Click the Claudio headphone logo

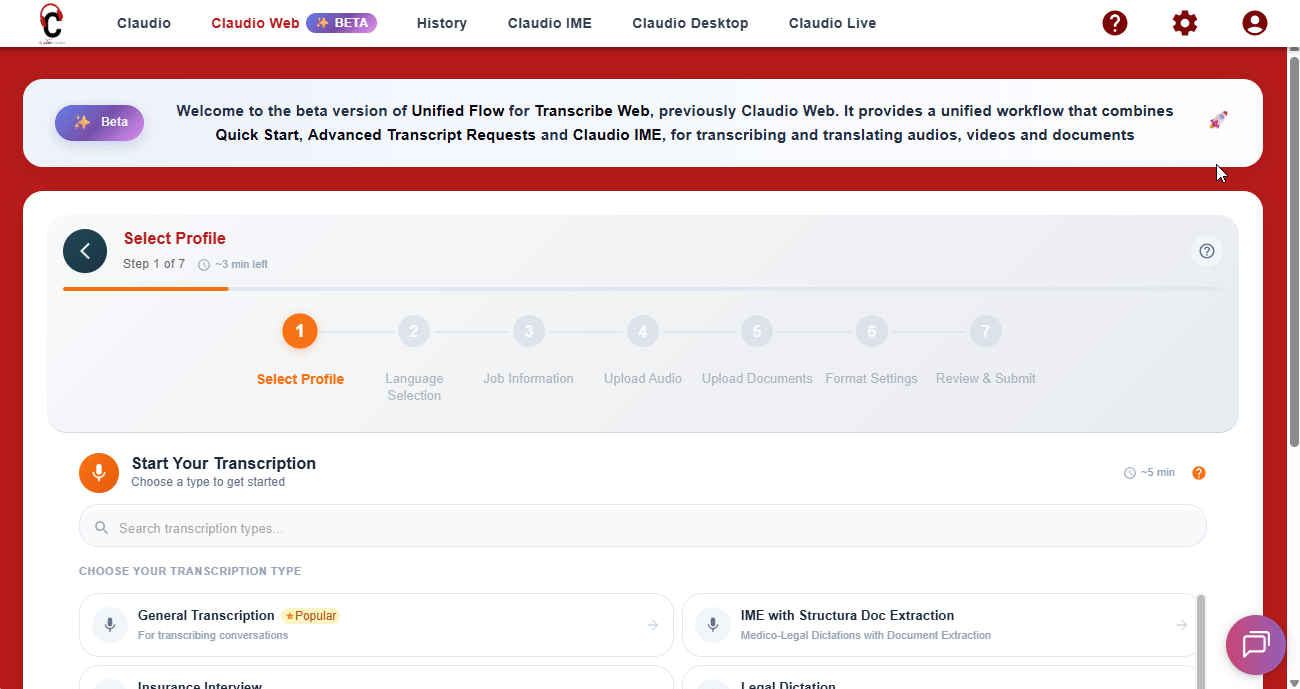[x=50, y=23]
